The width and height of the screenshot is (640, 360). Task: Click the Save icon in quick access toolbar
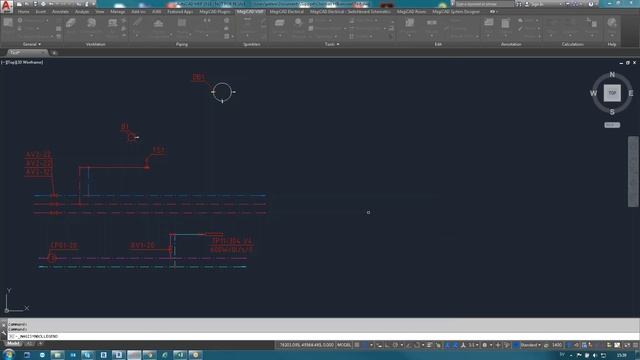(35, 4)
